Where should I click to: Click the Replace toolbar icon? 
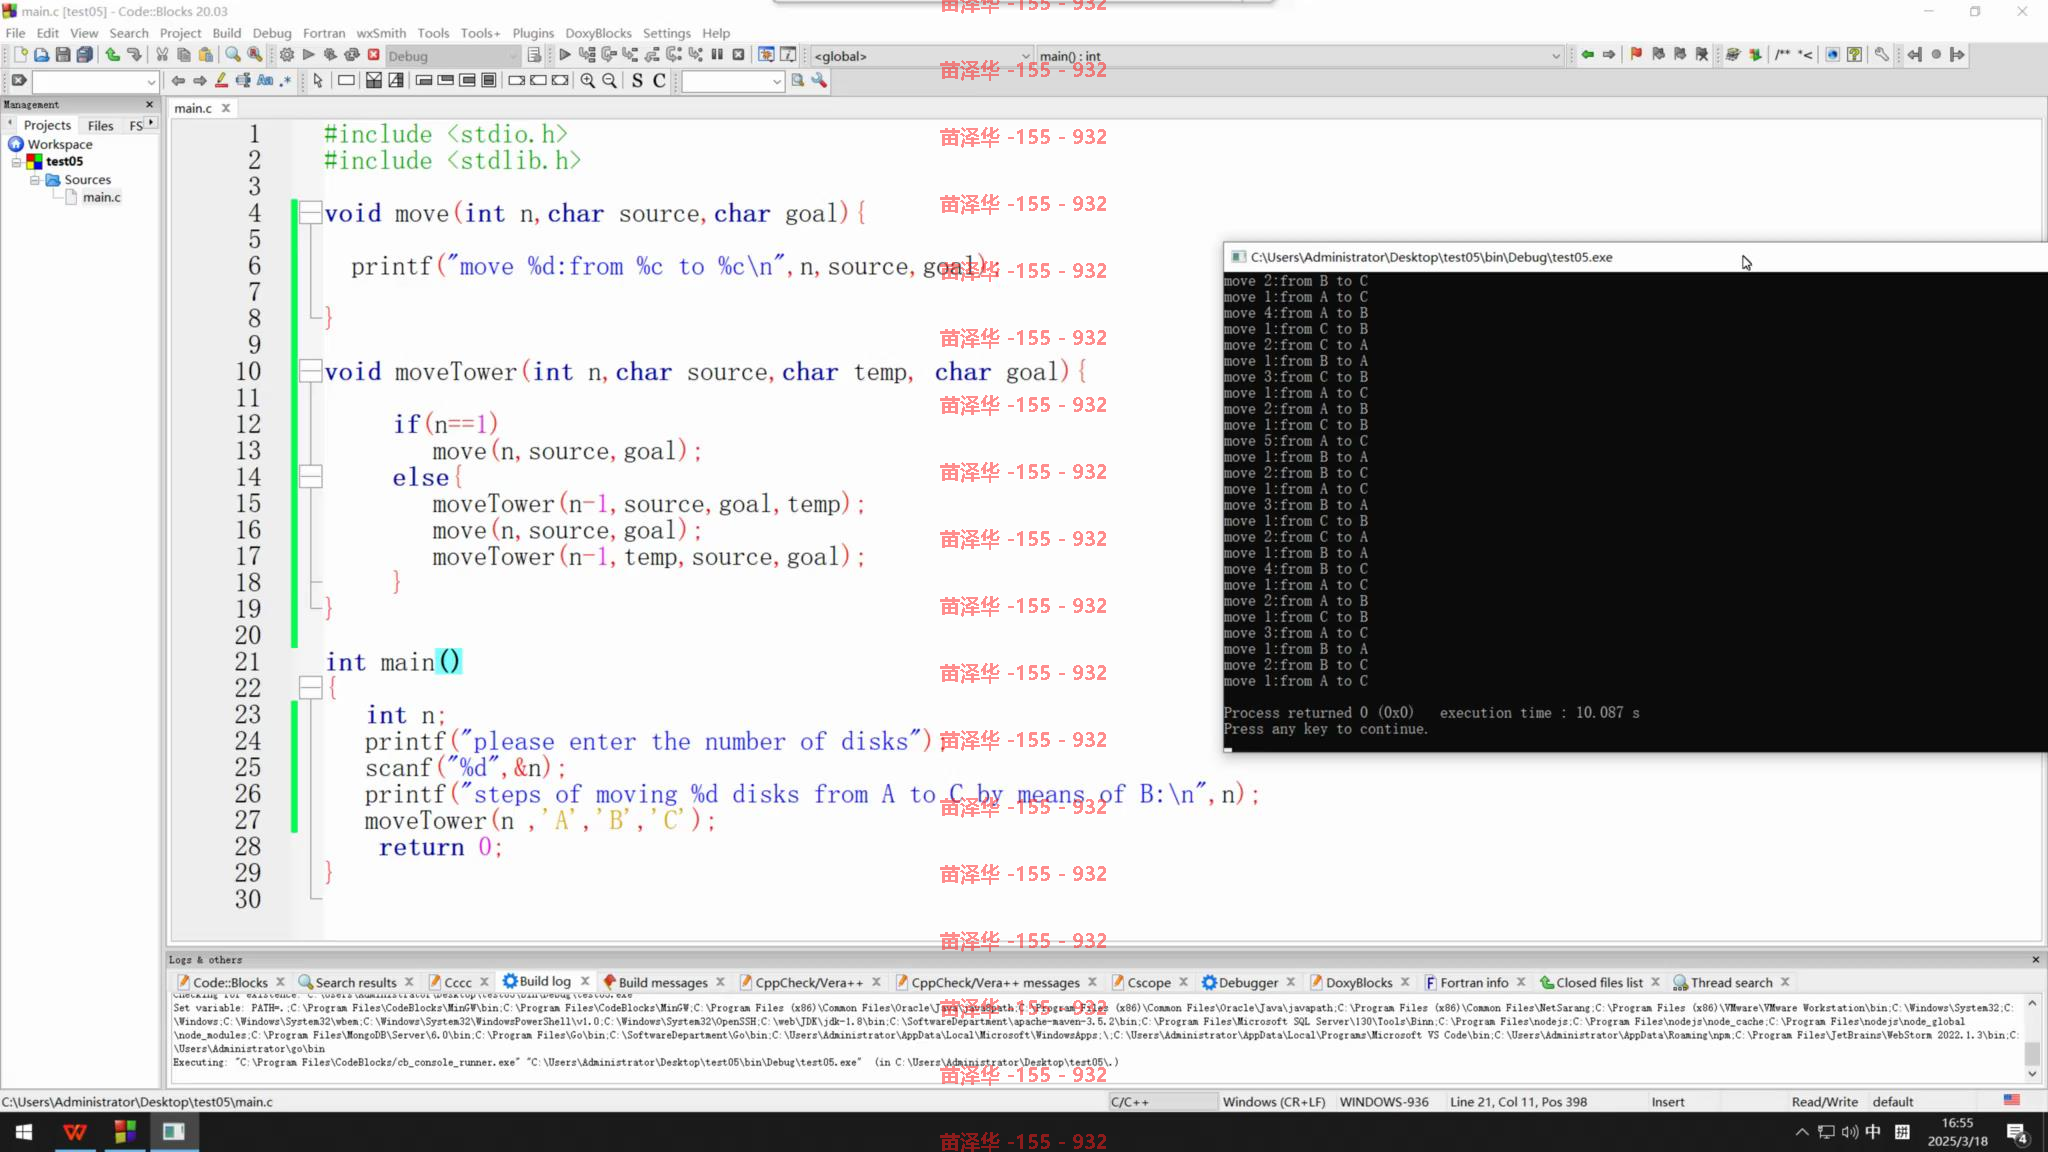tap(255, 55)
